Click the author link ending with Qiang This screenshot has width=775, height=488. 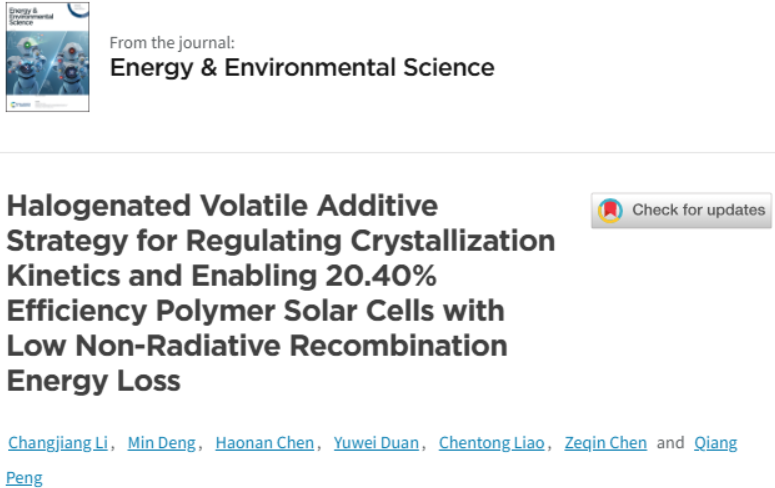pos(716,443)
